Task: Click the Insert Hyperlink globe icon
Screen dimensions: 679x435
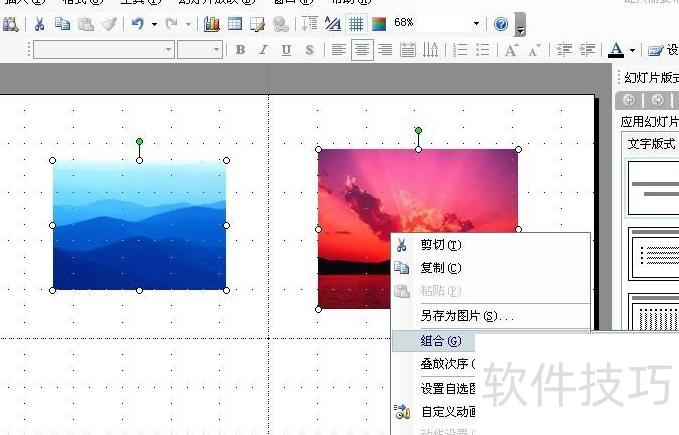Action: [x=281, y=24]
